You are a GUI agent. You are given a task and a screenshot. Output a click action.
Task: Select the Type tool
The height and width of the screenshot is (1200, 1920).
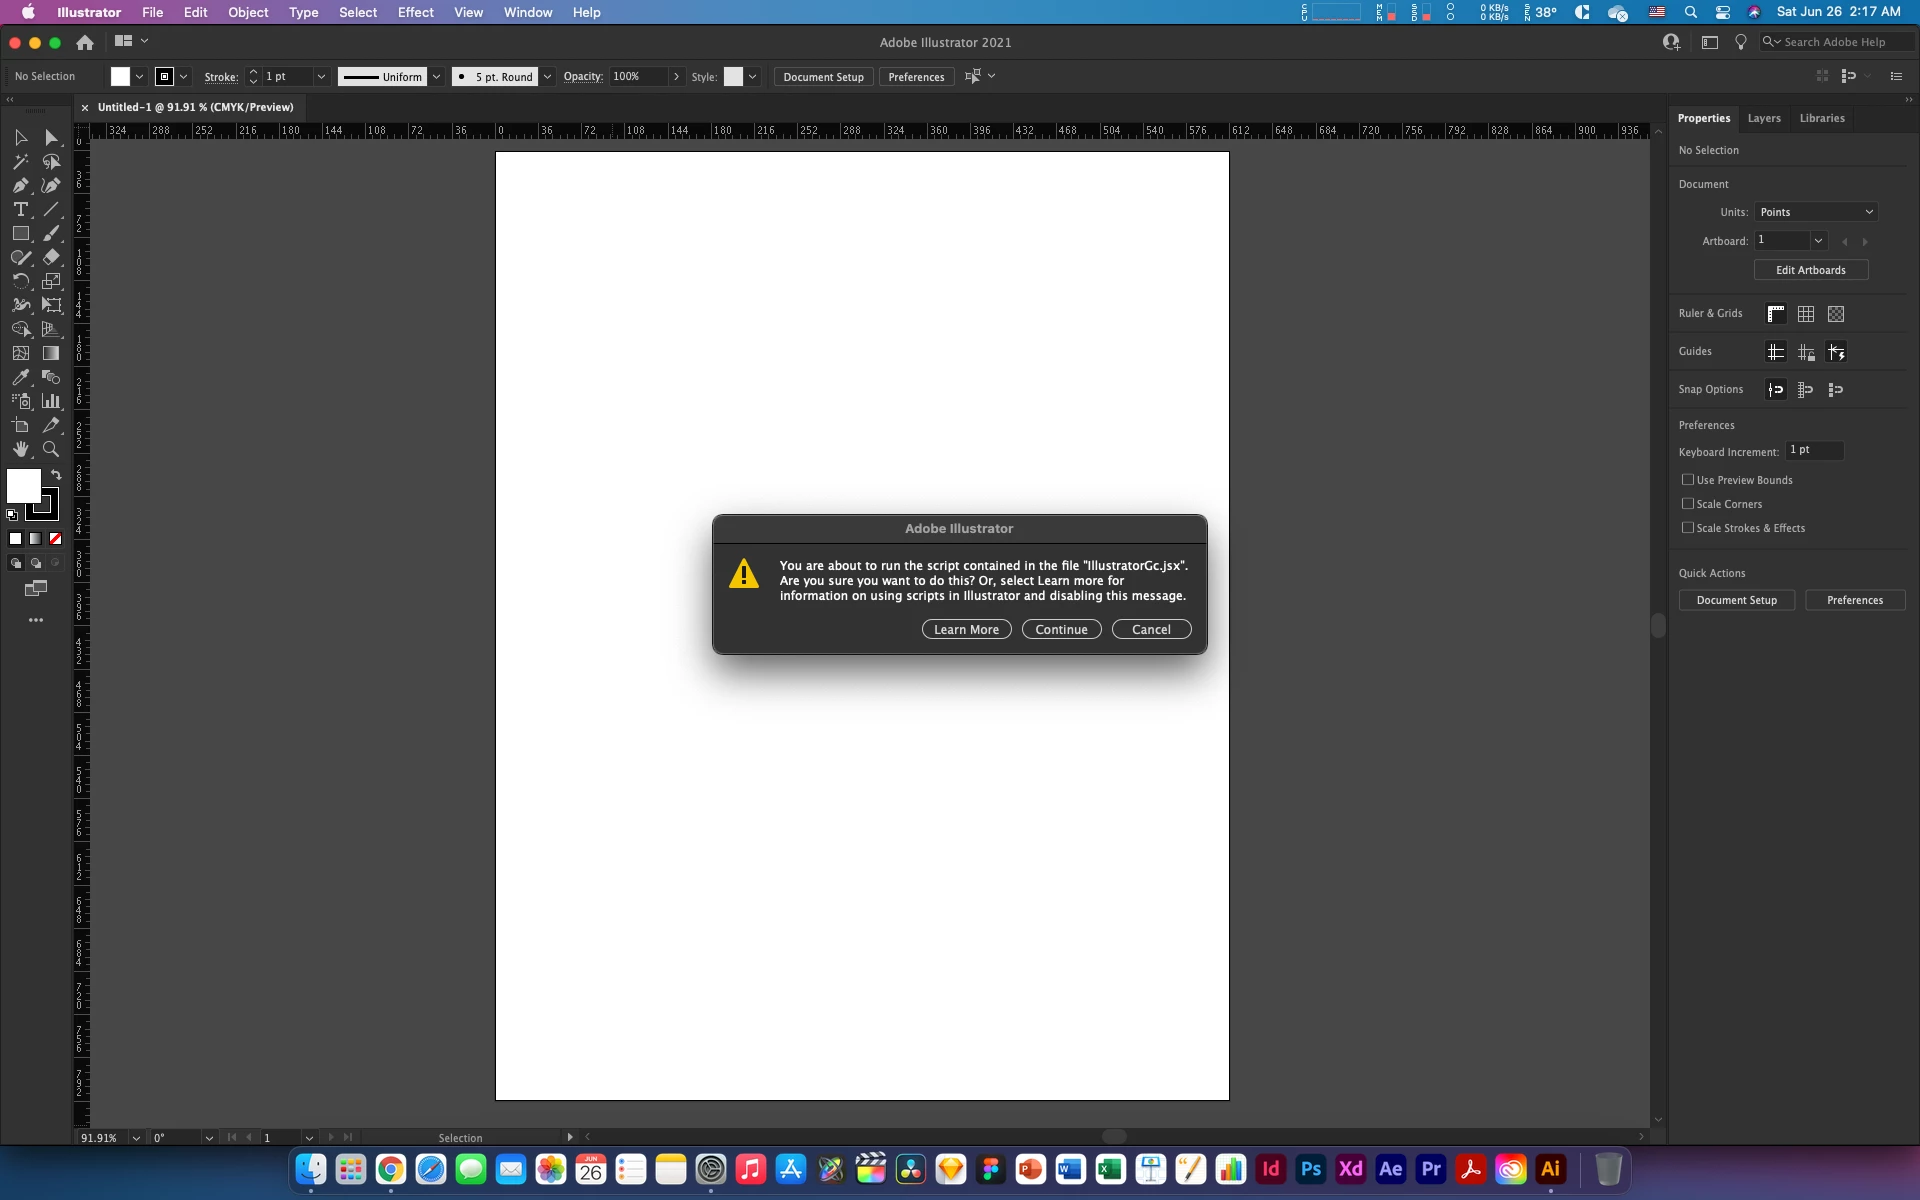pos(20,209)
